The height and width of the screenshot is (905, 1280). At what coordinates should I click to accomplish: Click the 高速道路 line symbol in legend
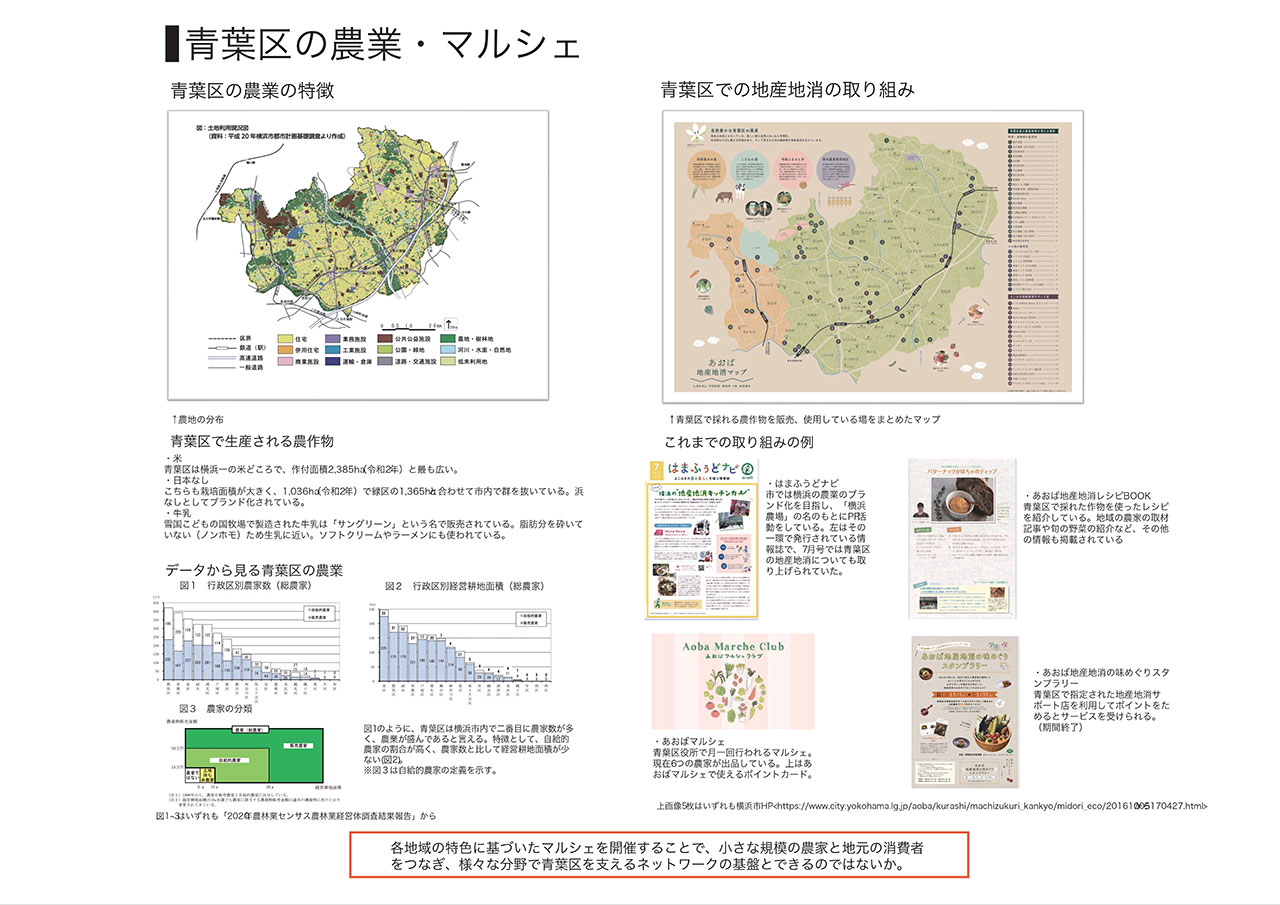point(222,358)
